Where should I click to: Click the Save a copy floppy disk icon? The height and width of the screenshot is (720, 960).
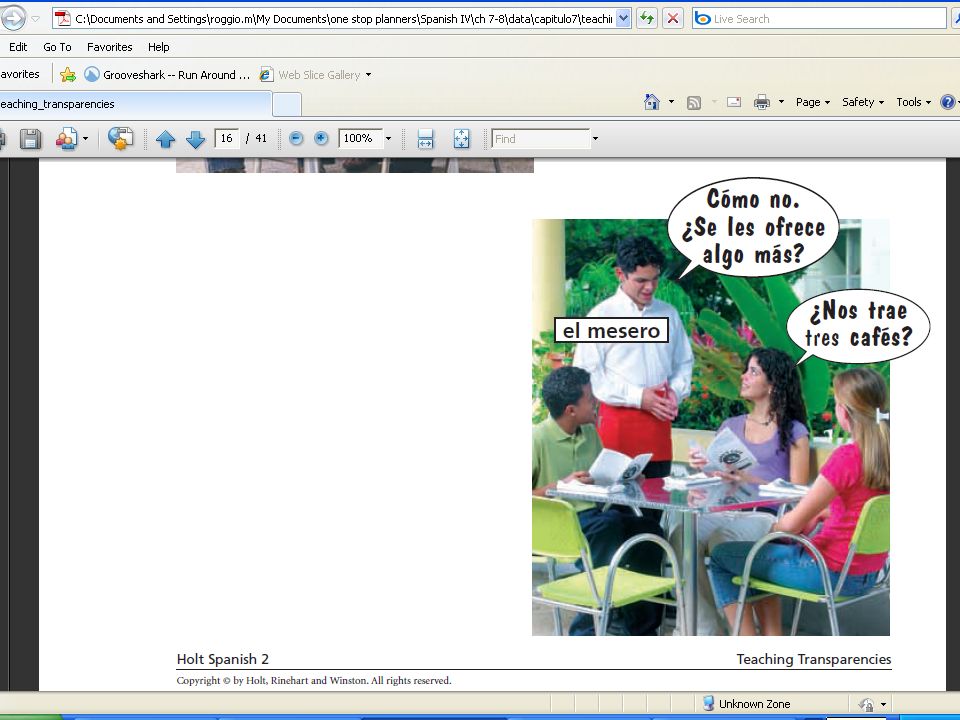click(30, 139)
